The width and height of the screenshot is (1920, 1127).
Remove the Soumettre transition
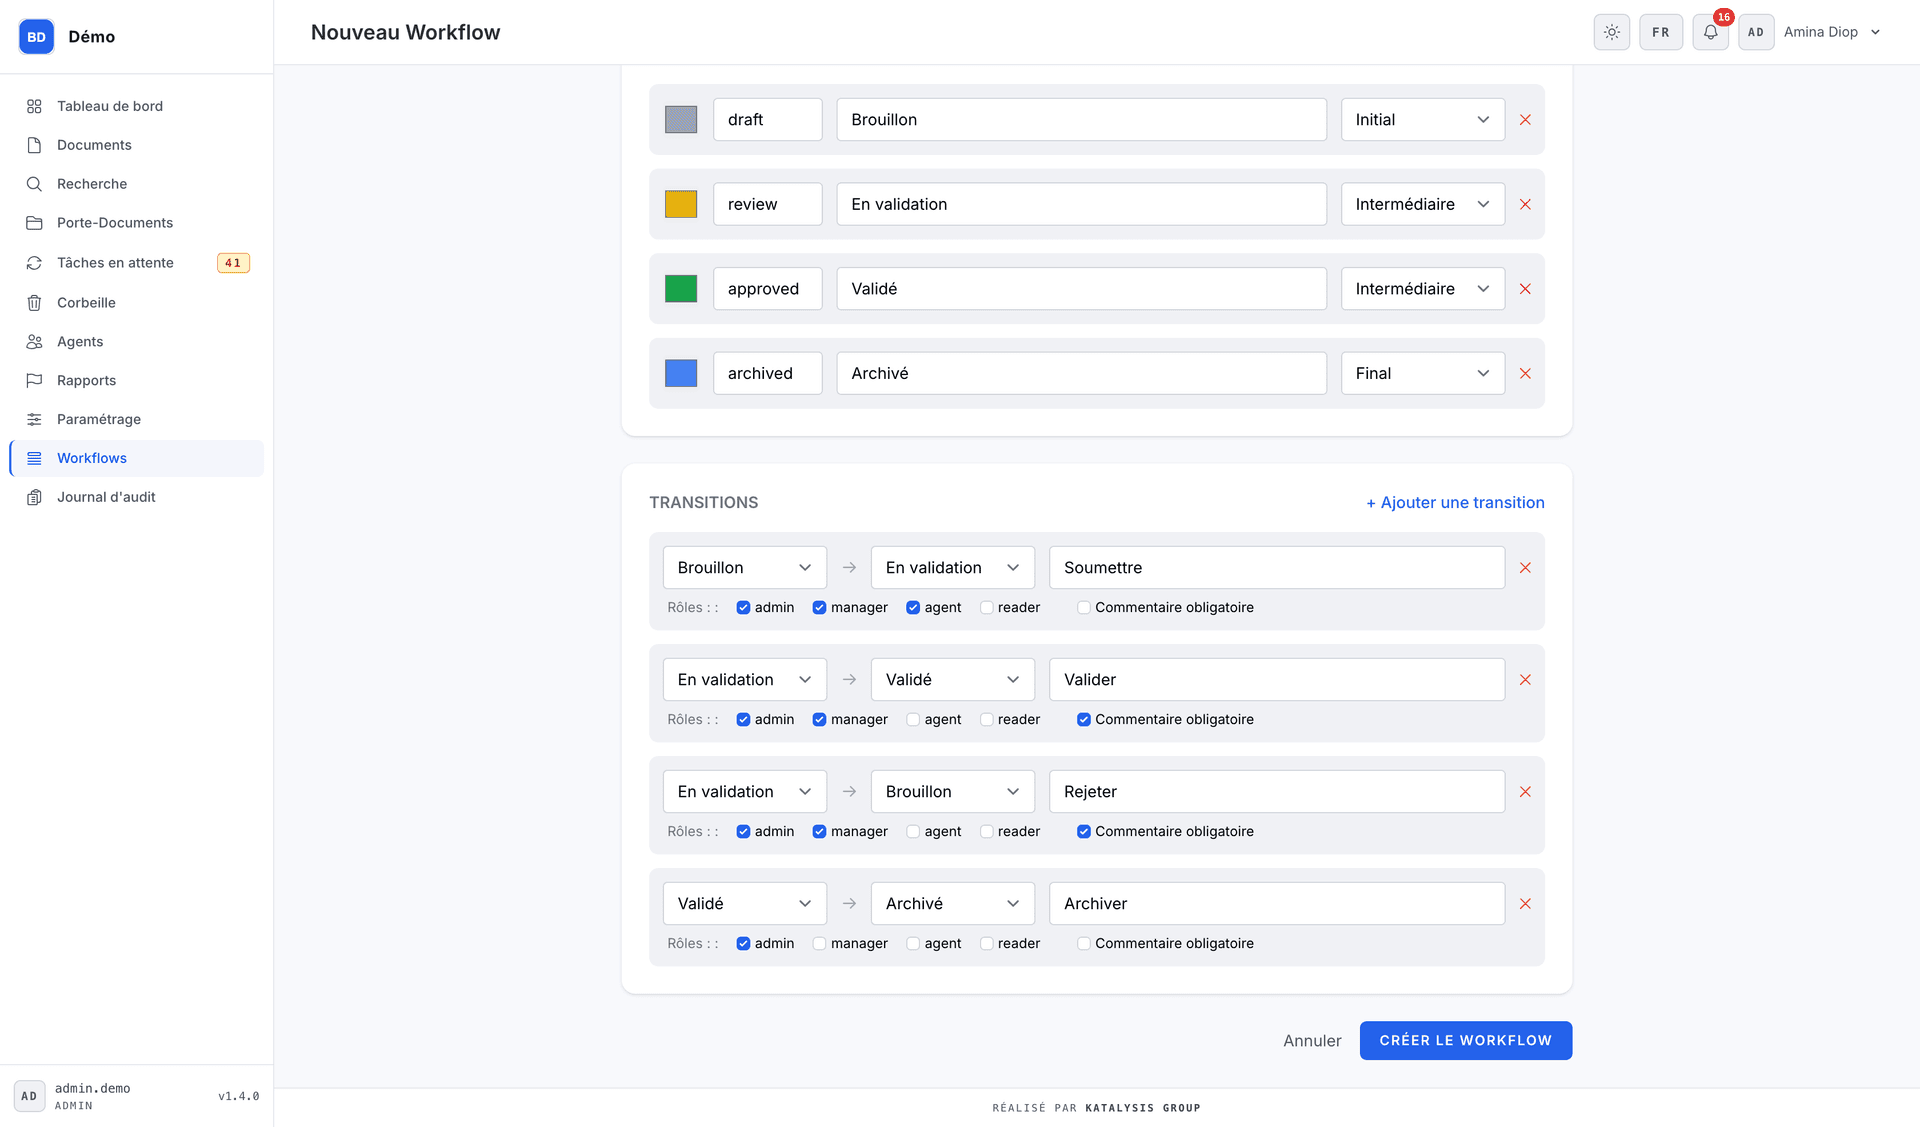1525,568
